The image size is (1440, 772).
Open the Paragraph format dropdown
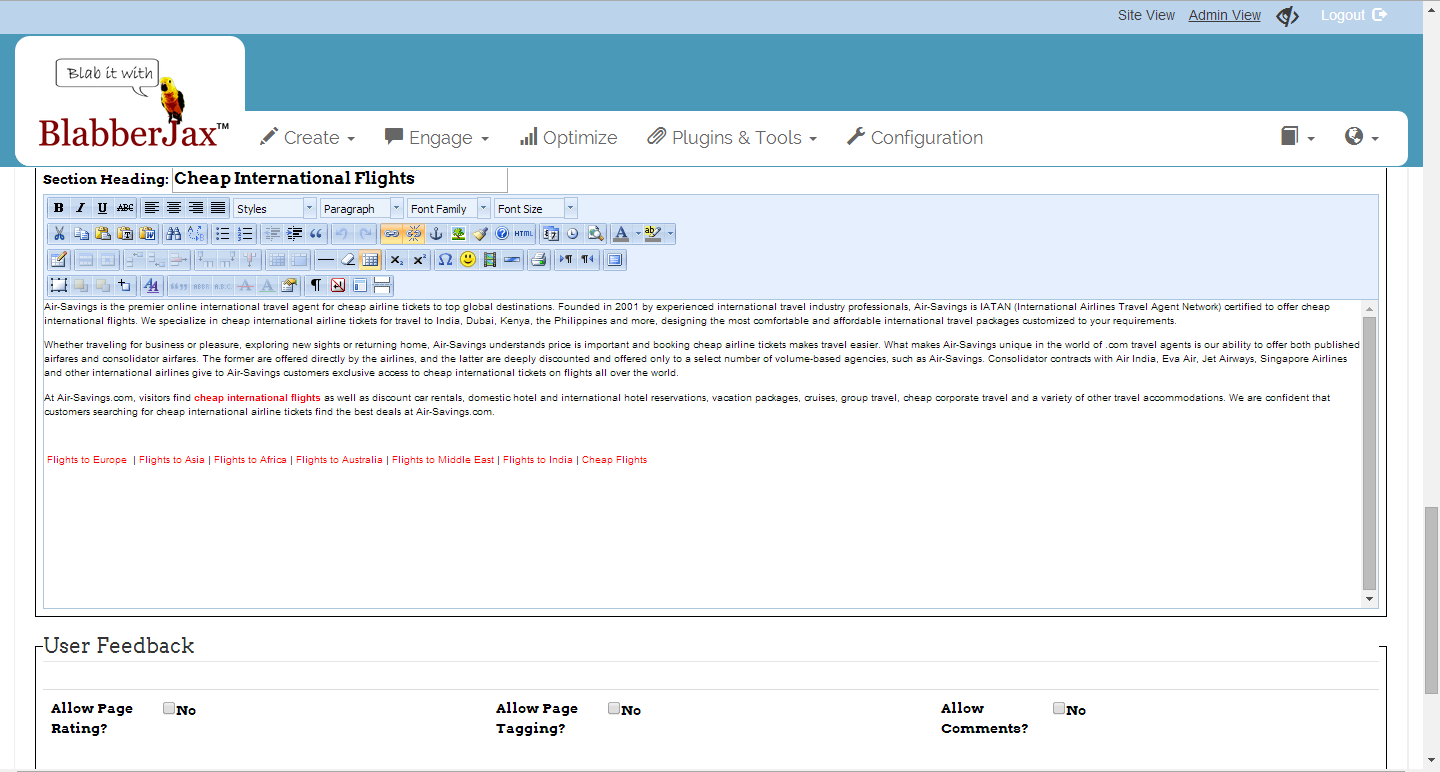(362, 208)
